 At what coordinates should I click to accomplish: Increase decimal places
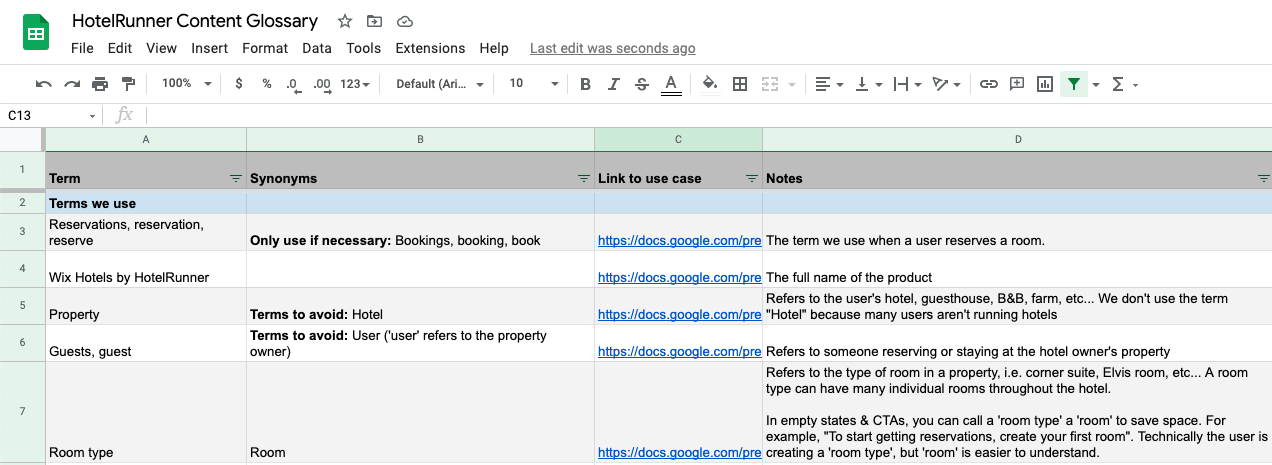pos(322,84)
